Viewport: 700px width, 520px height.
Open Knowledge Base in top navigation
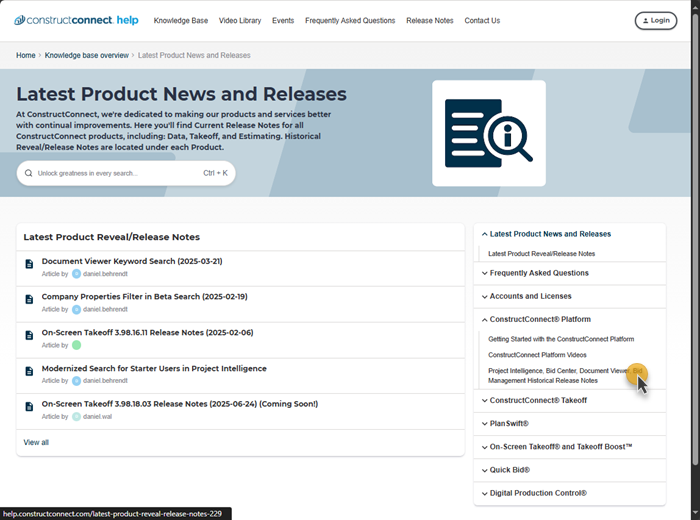(181, 21)
